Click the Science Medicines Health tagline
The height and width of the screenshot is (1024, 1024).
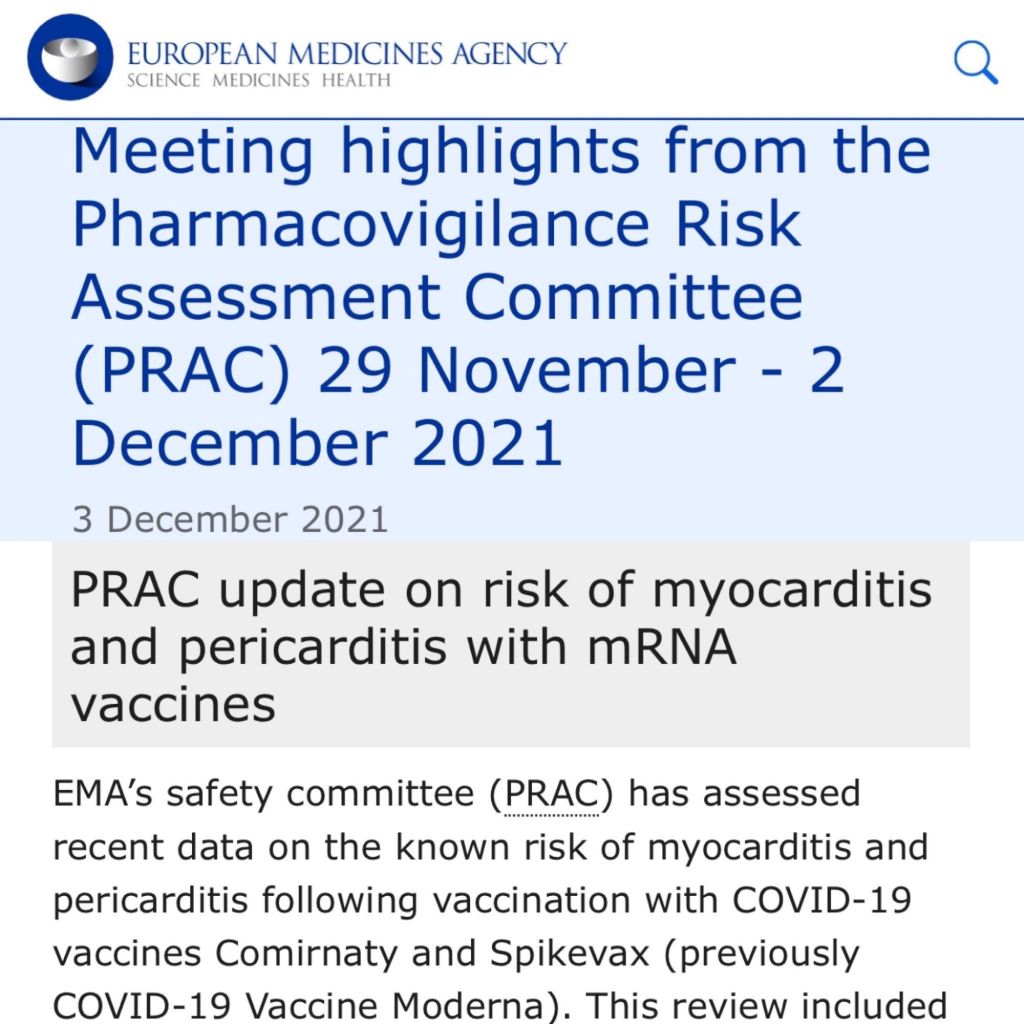pyautogui.click(x=258, y=80)
